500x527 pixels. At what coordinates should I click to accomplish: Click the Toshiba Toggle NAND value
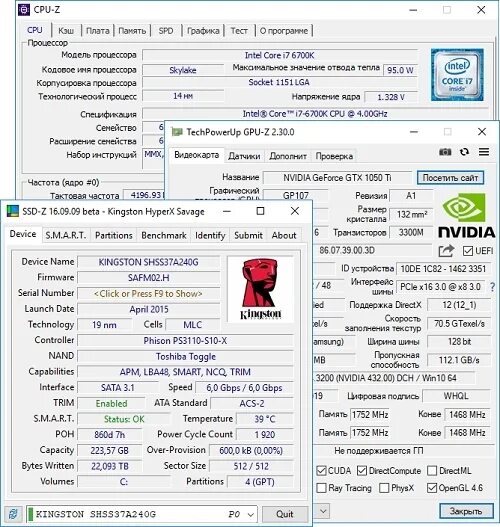(185, 357)
